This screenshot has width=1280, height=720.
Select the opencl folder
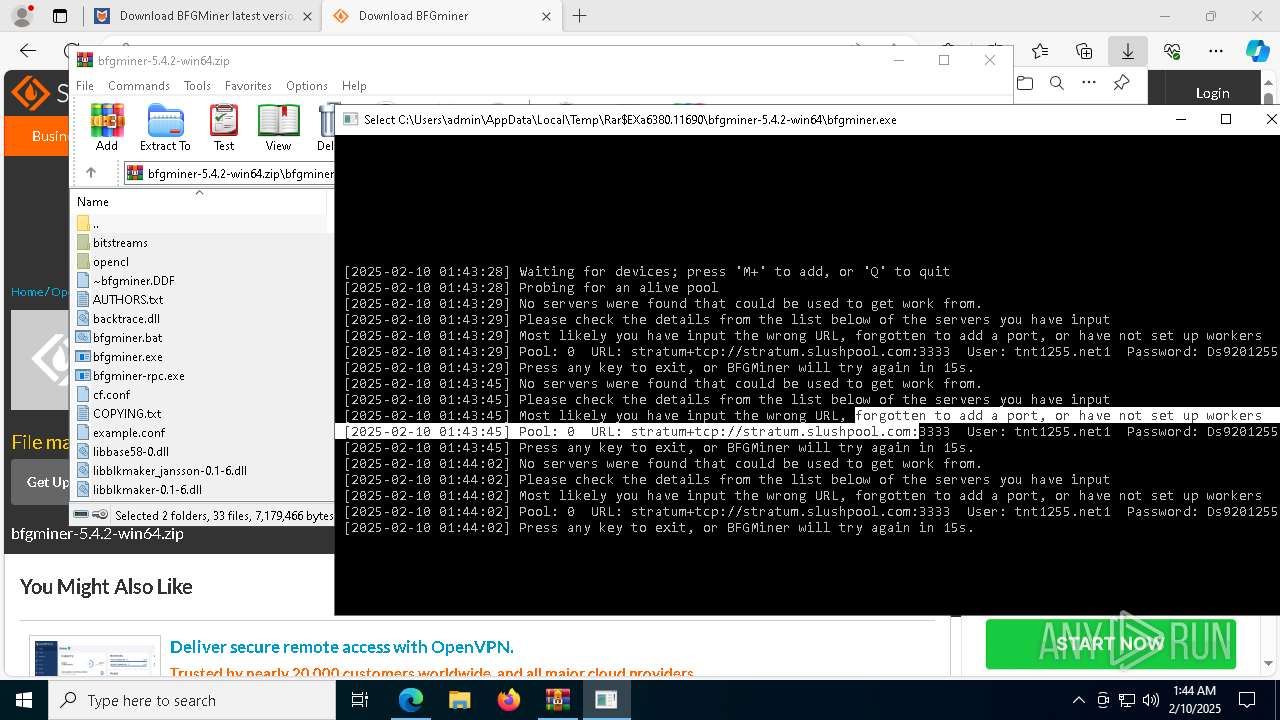pos(110,262)
